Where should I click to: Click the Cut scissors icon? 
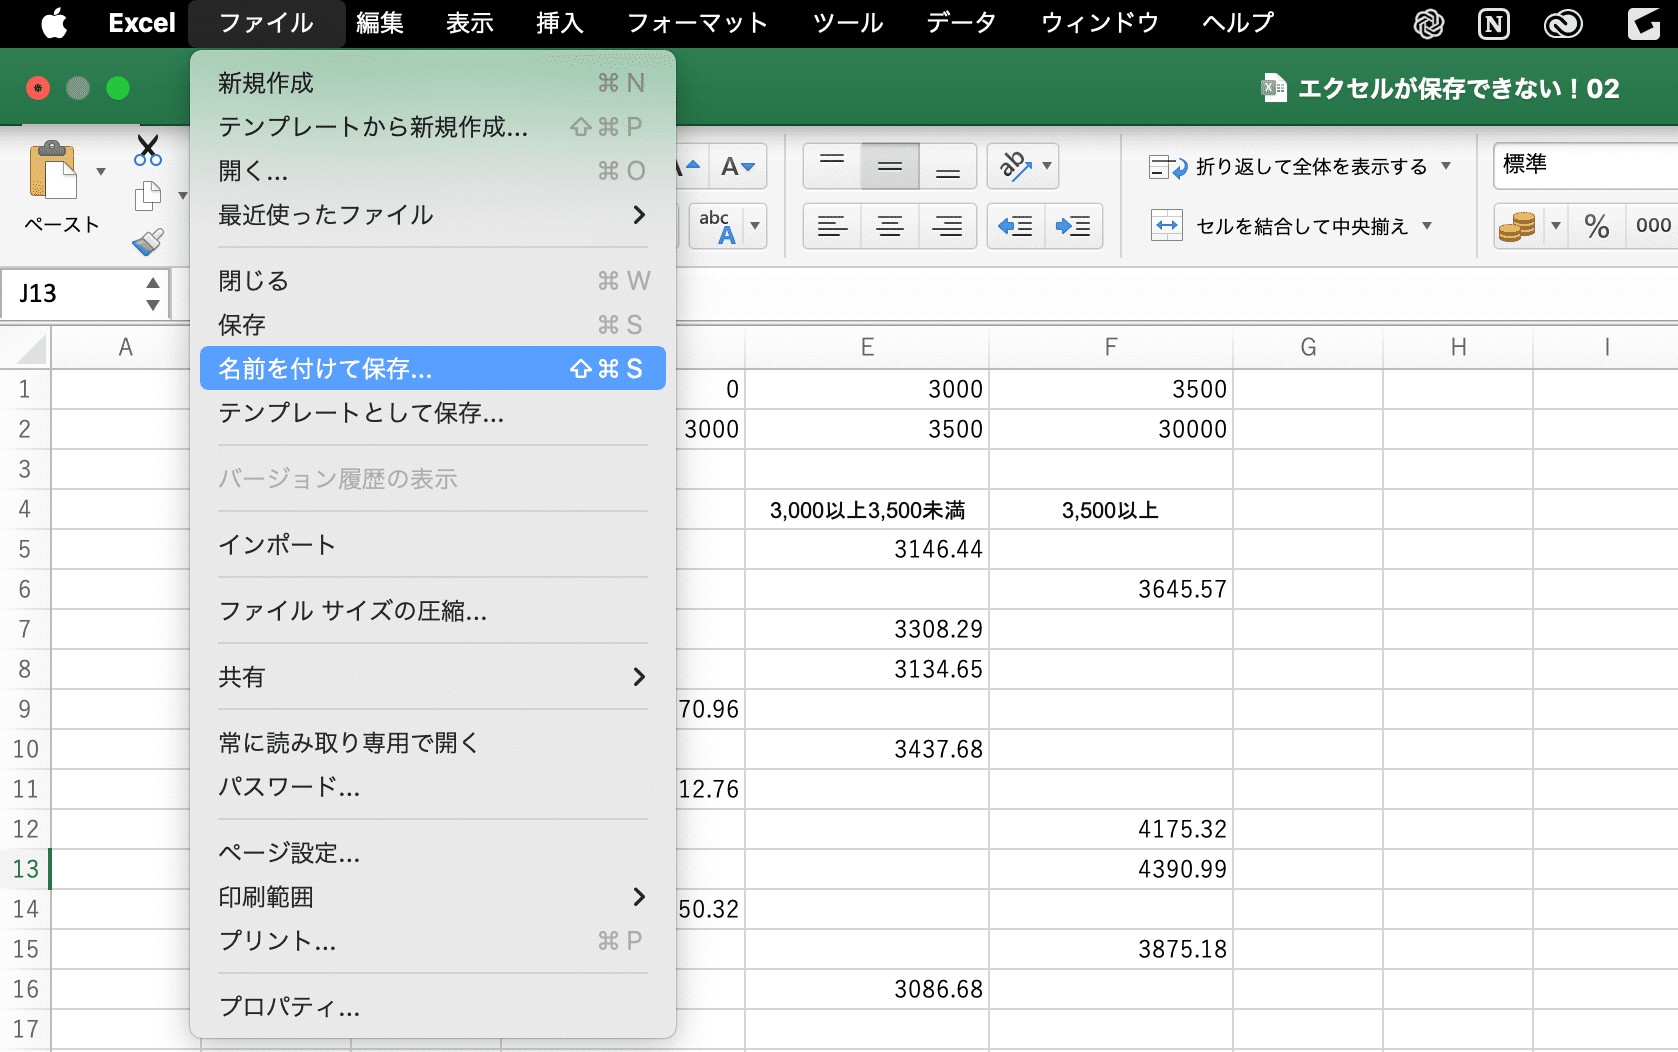(148, 151)
